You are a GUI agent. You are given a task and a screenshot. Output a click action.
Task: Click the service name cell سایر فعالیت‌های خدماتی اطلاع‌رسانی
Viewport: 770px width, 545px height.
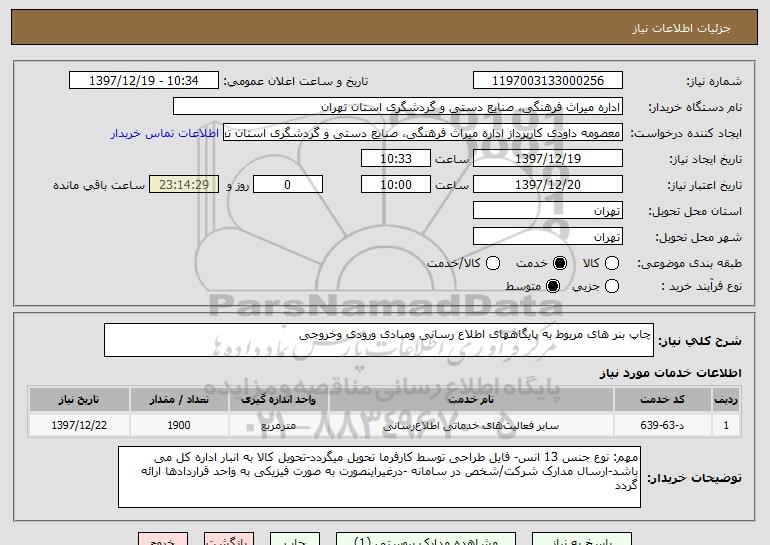(x=471, y=425)
